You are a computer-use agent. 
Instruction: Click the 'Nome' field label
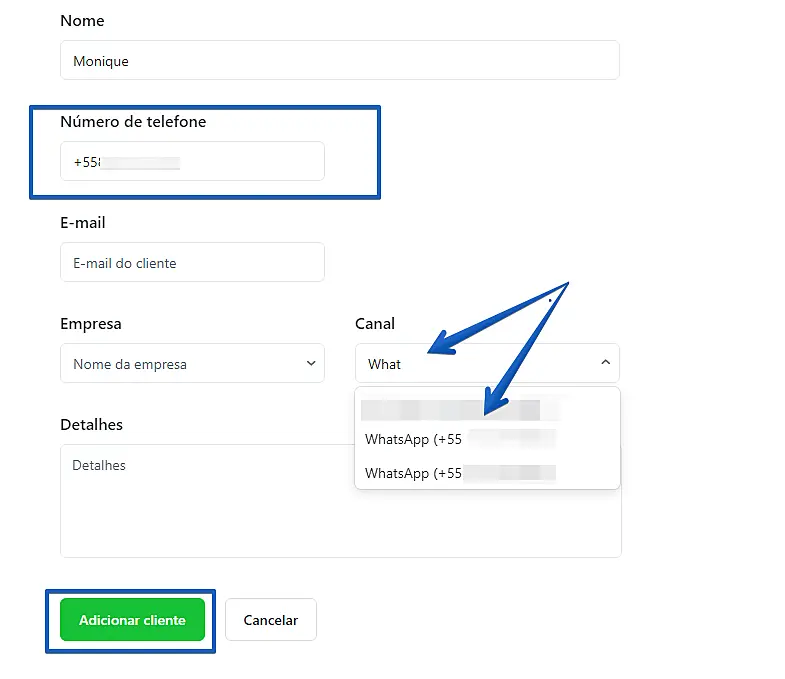(82, 21)
